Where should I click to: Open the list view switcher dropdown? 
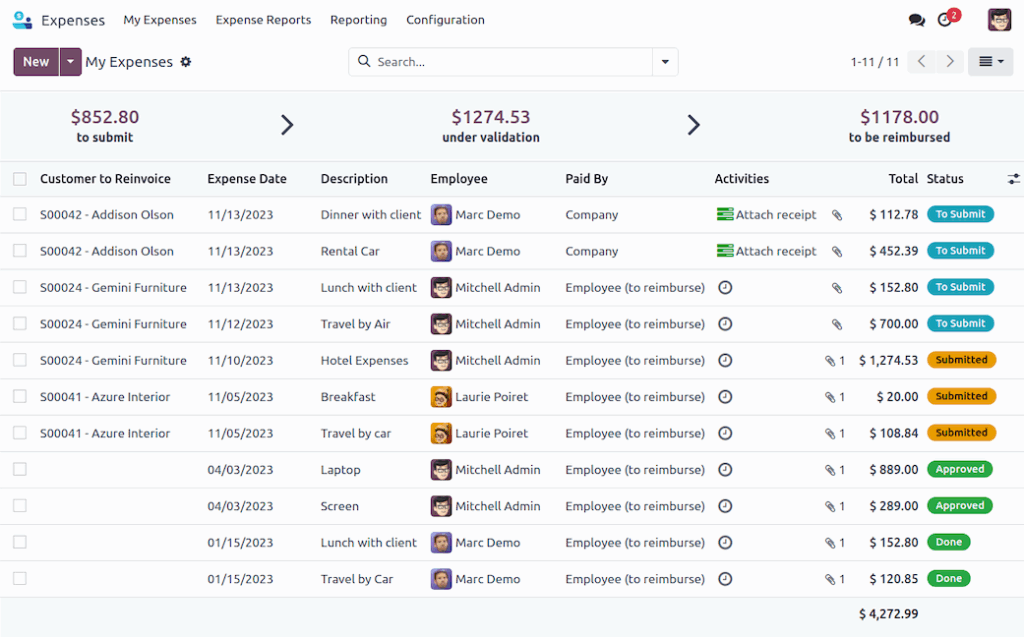pos(991,61)
